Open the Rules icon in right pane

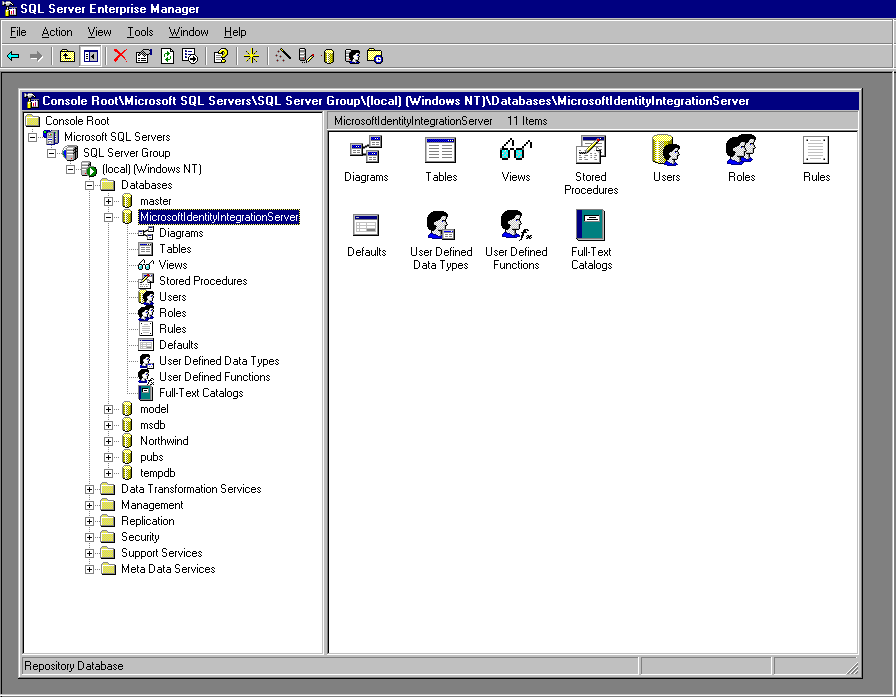(816, 150)
